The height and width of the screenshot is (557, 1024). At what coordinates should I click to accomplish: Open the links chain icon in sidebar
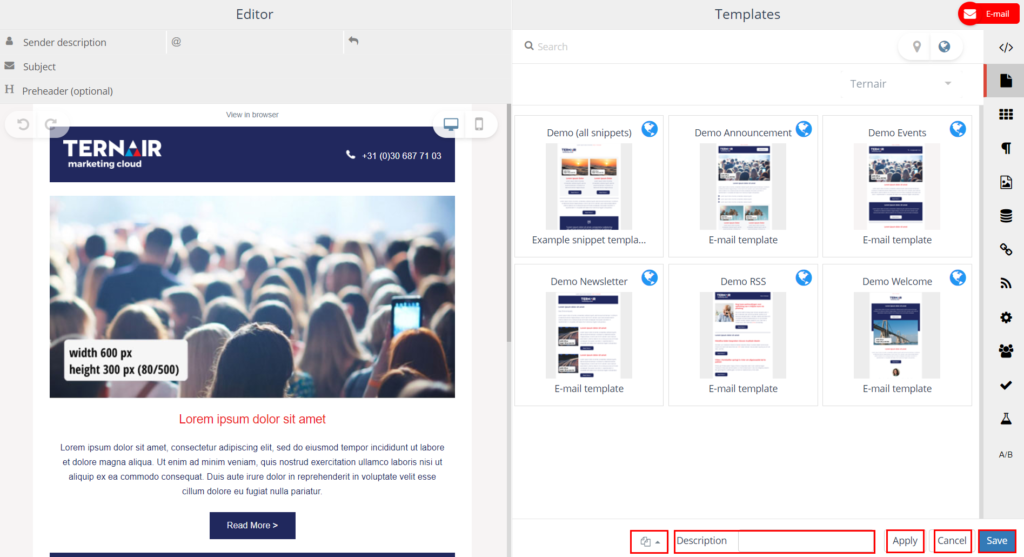pyautogui.click(x=1006, y=249)
